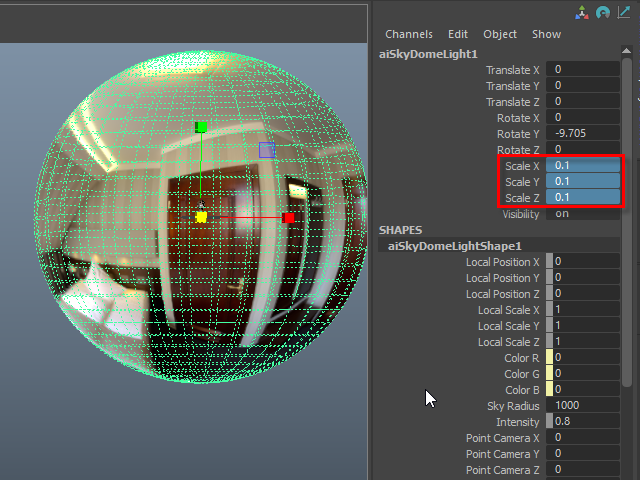The height and width of the screenshot is (480, 640).
Task: Open the Edit menu in Channel Box
Action: click(x=458, y=34)
